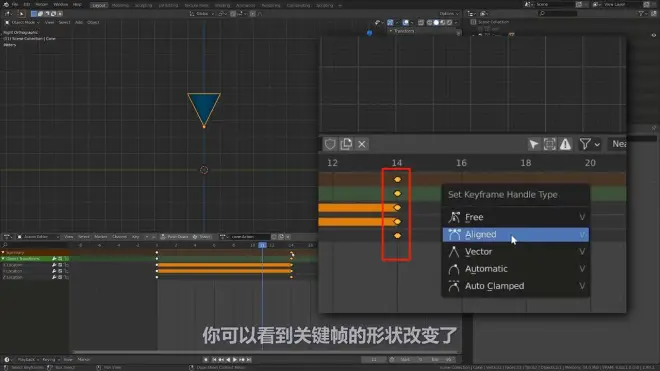Click current frame indicator in dope sheet

coord(262,245)
